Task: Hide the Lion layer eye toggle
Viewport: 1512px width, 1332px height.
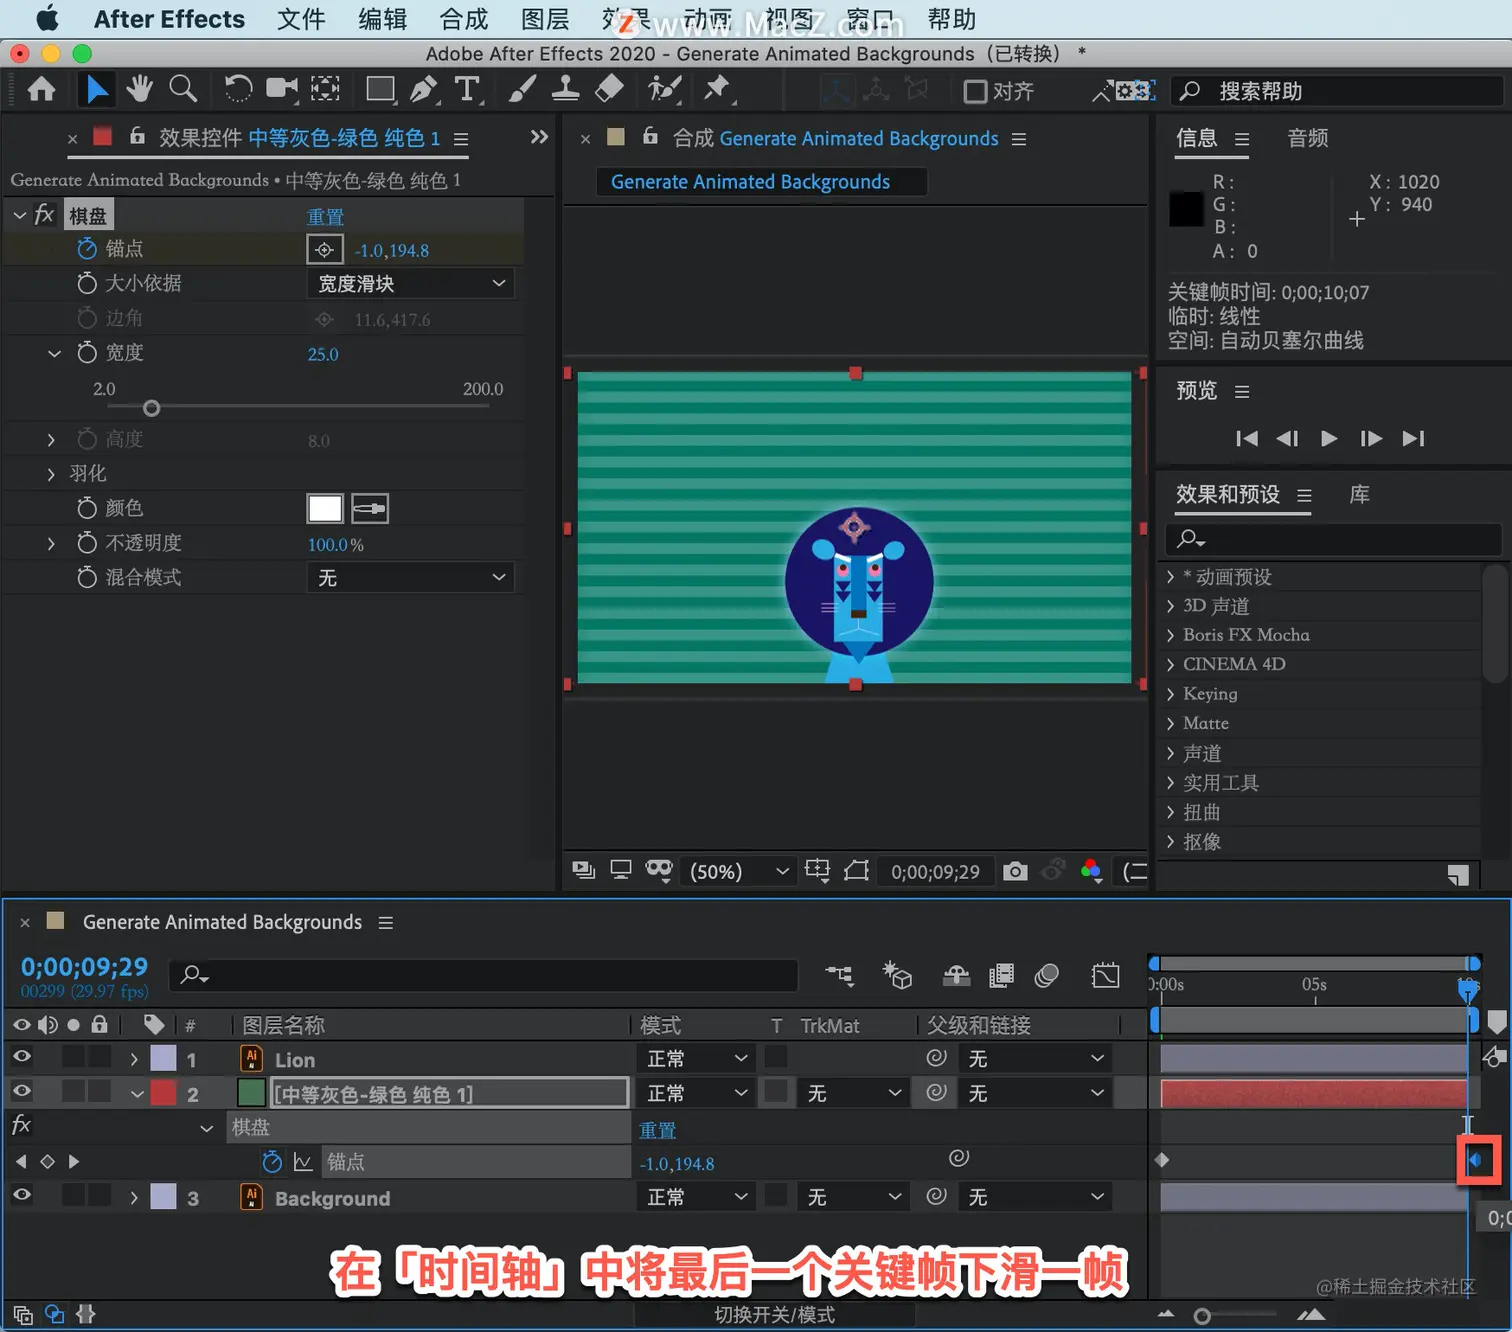Action: [x=21, y=1057]
